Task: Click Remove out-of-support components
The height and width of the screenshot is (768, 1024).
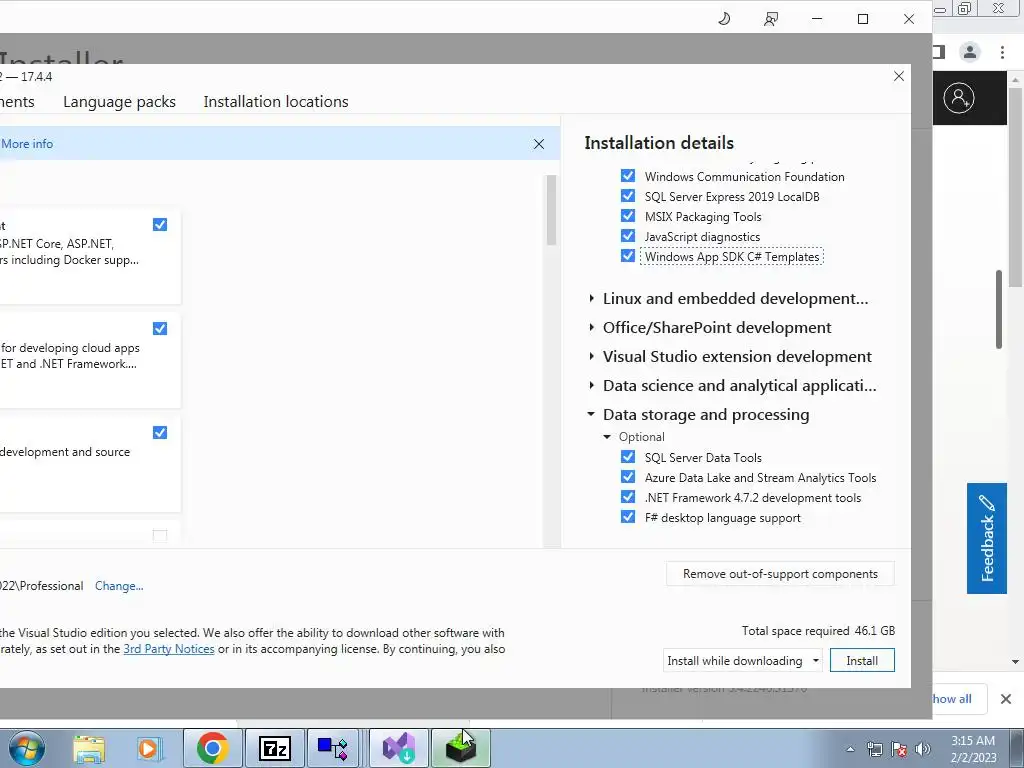Action: (x=780, y=574)
